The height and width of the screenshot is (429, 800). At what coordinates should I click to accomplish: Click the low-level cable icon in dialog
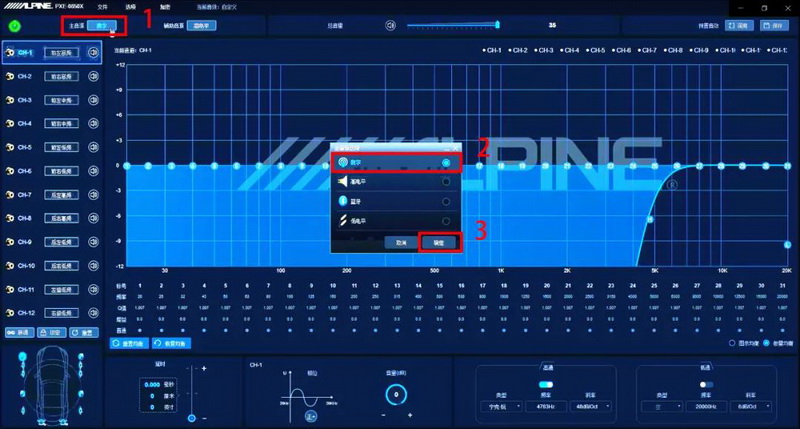tap(343, 220)
